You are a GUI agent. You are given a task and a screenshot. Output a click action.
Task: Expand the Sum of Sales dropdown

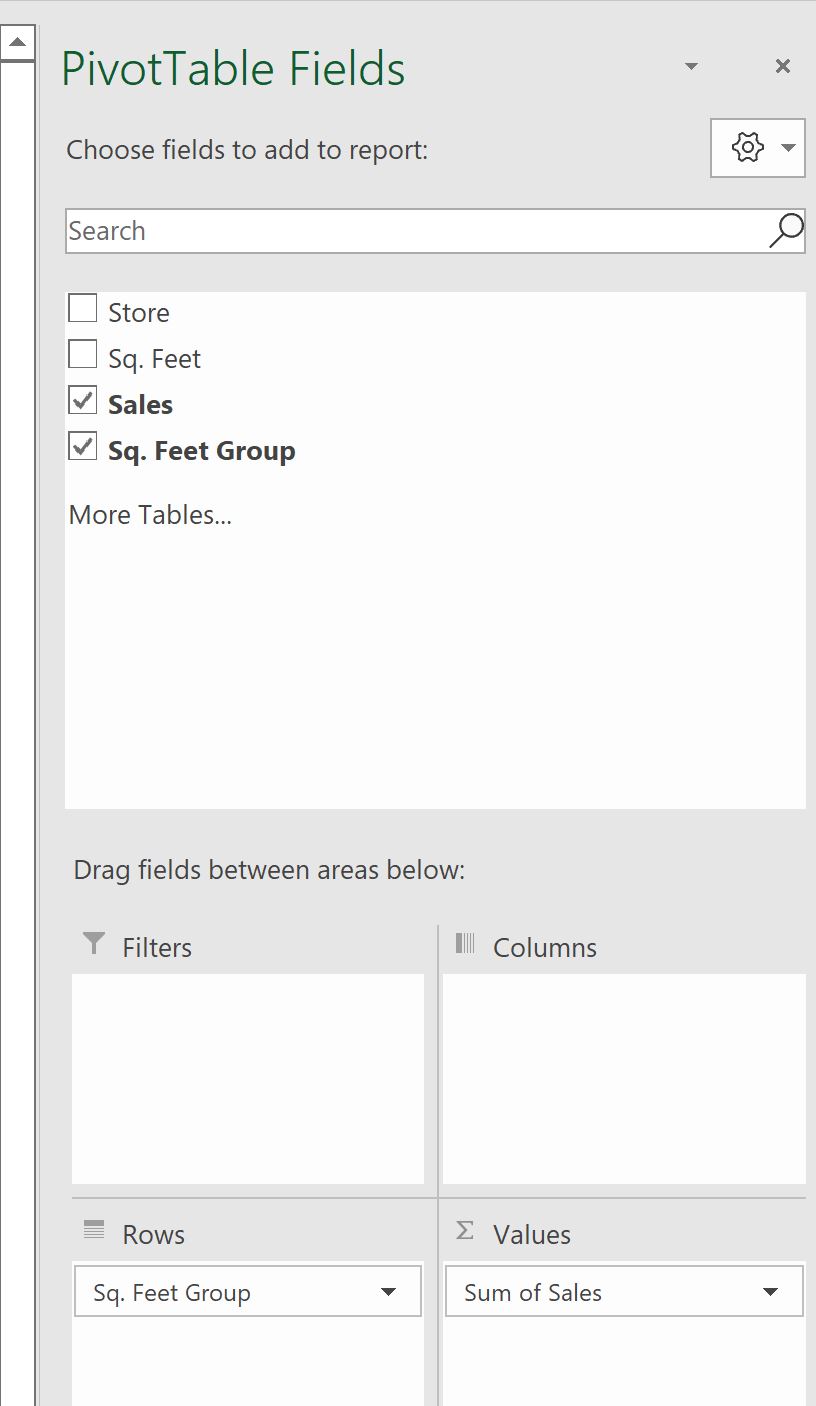click(770, 1293)
